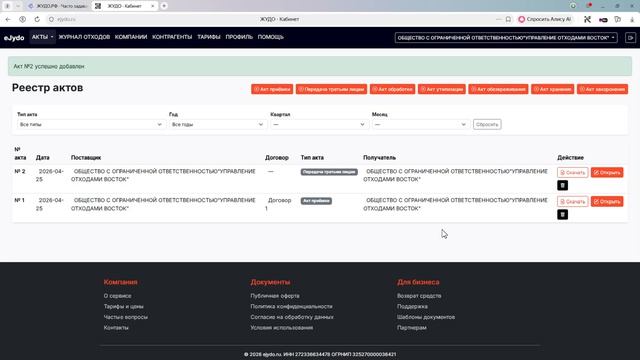Open the КОНТРАГЕНТЫ menu item
The height and width of the screenshot is (360, 640).
[172, 37]
